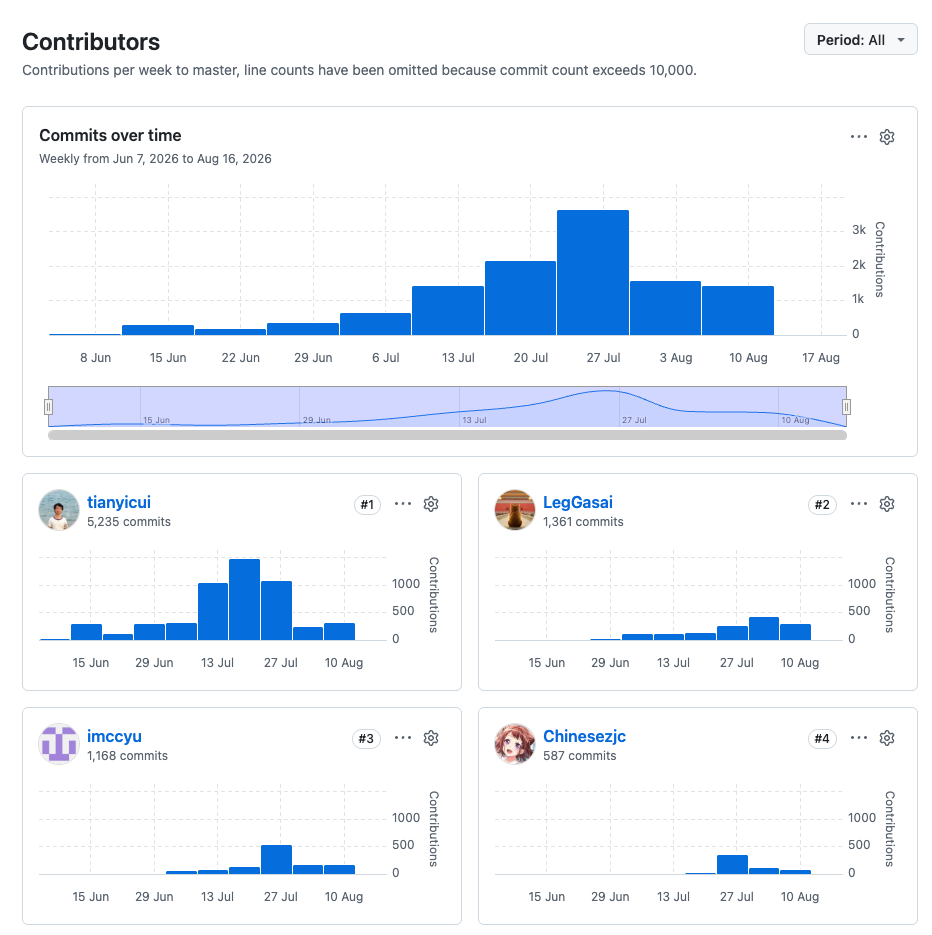
Task: Select the 27 Jul peak commit bar
Action: 593,273
